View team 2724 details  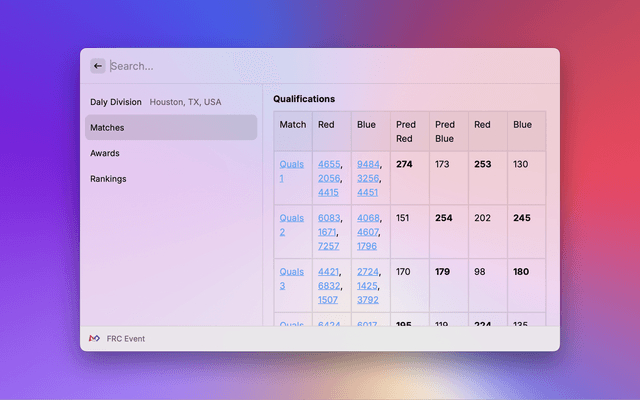coord(367,272)
